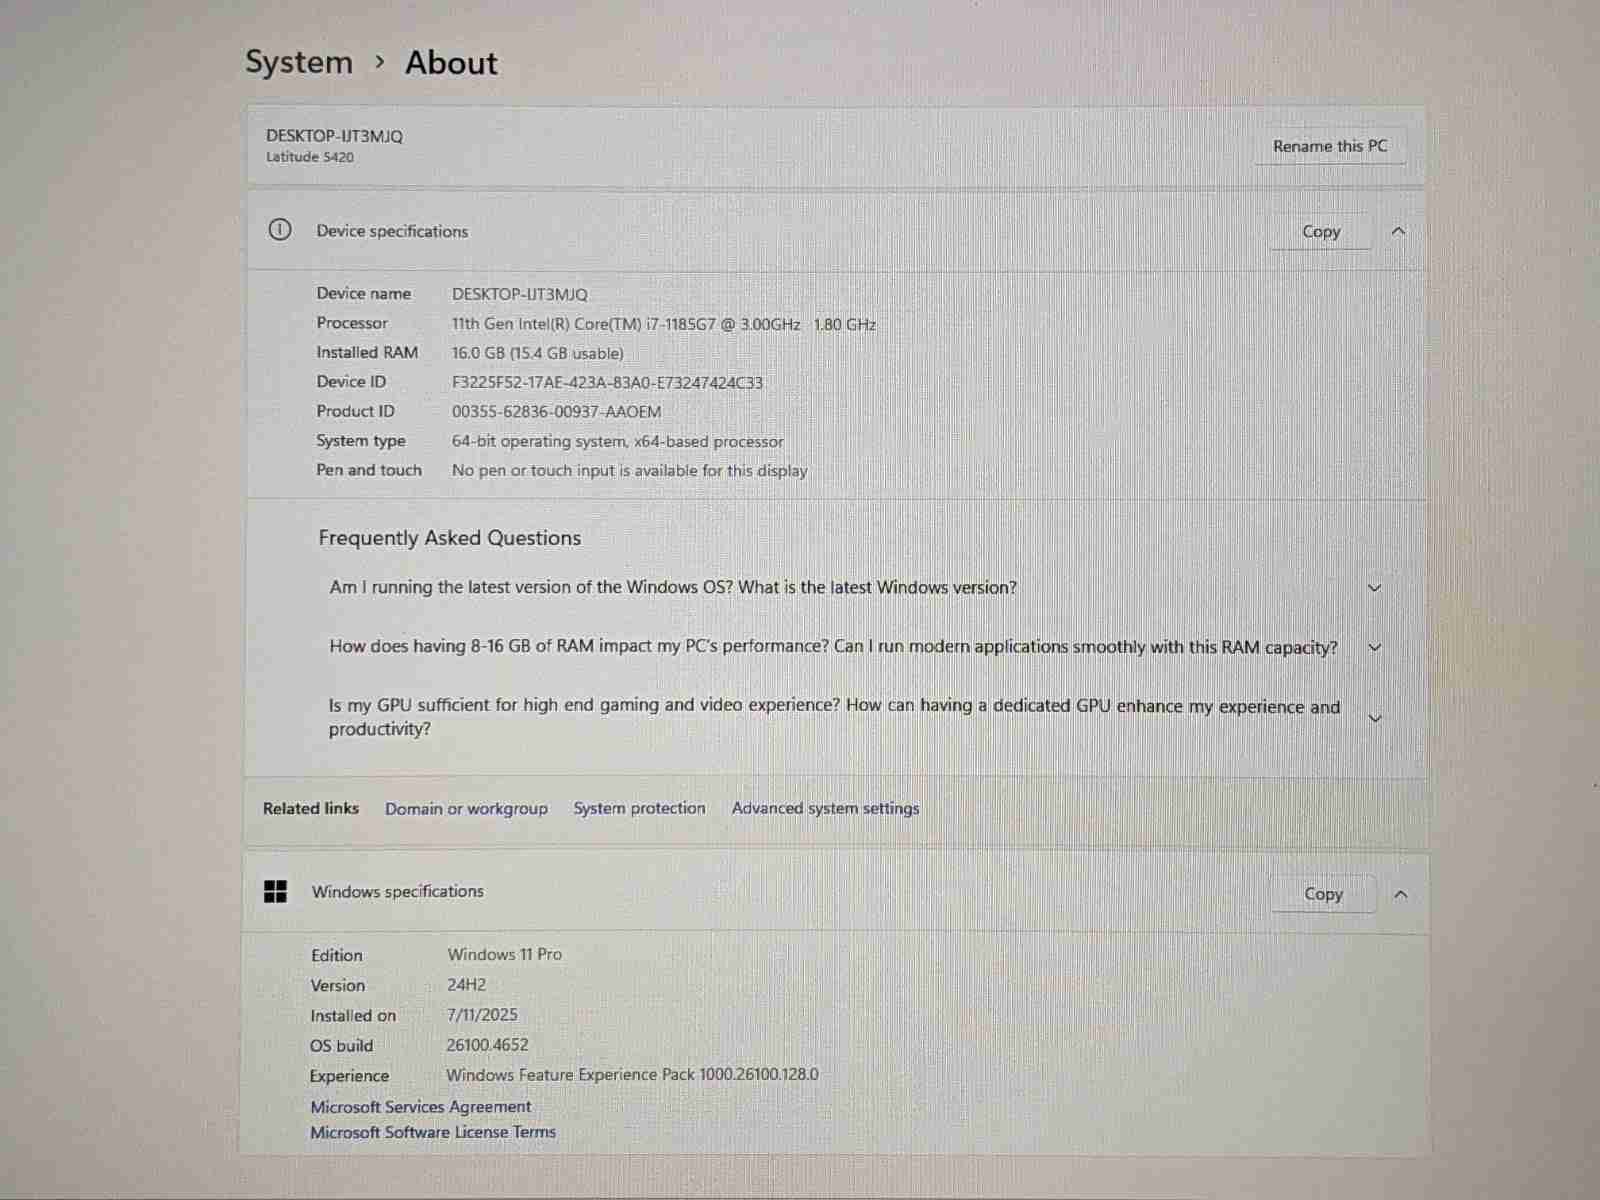Viewport: 1600px width, 1200px height.
Task: Open Advanced system settings
Action: 825,808
